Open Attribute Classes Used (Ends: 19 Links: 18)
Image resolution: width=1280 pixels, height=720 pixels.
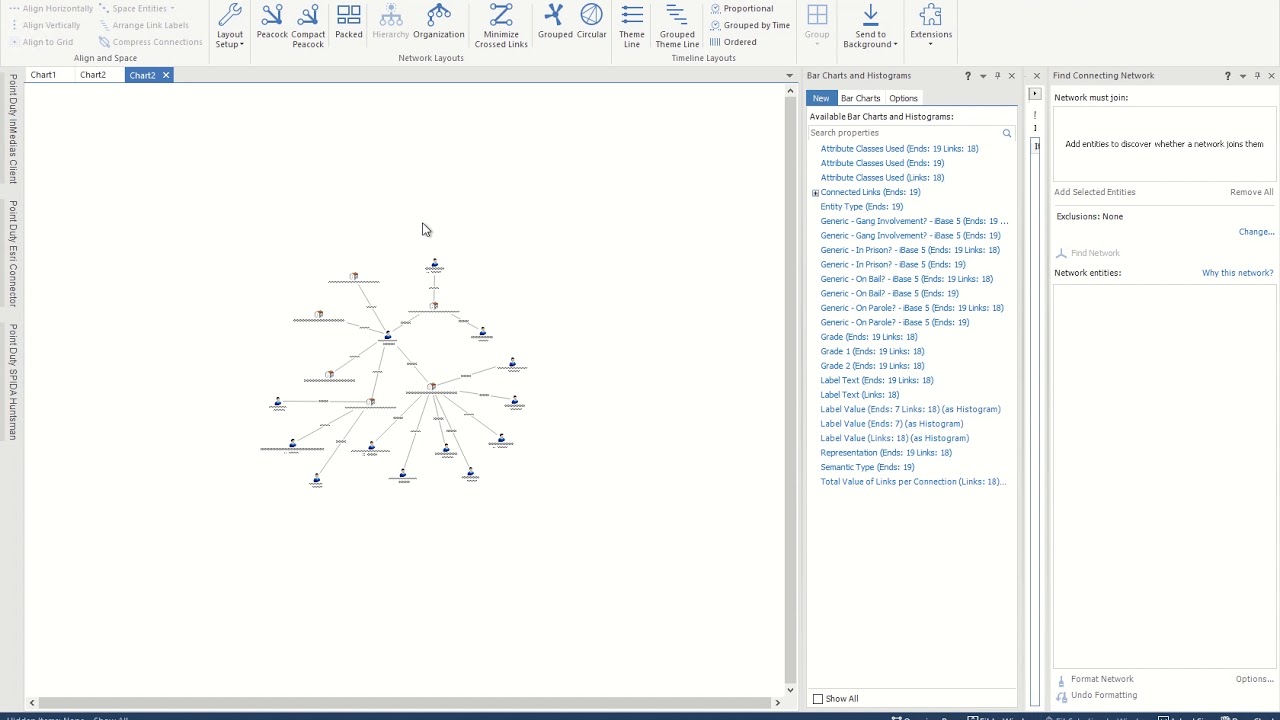[x=899, y=149]
